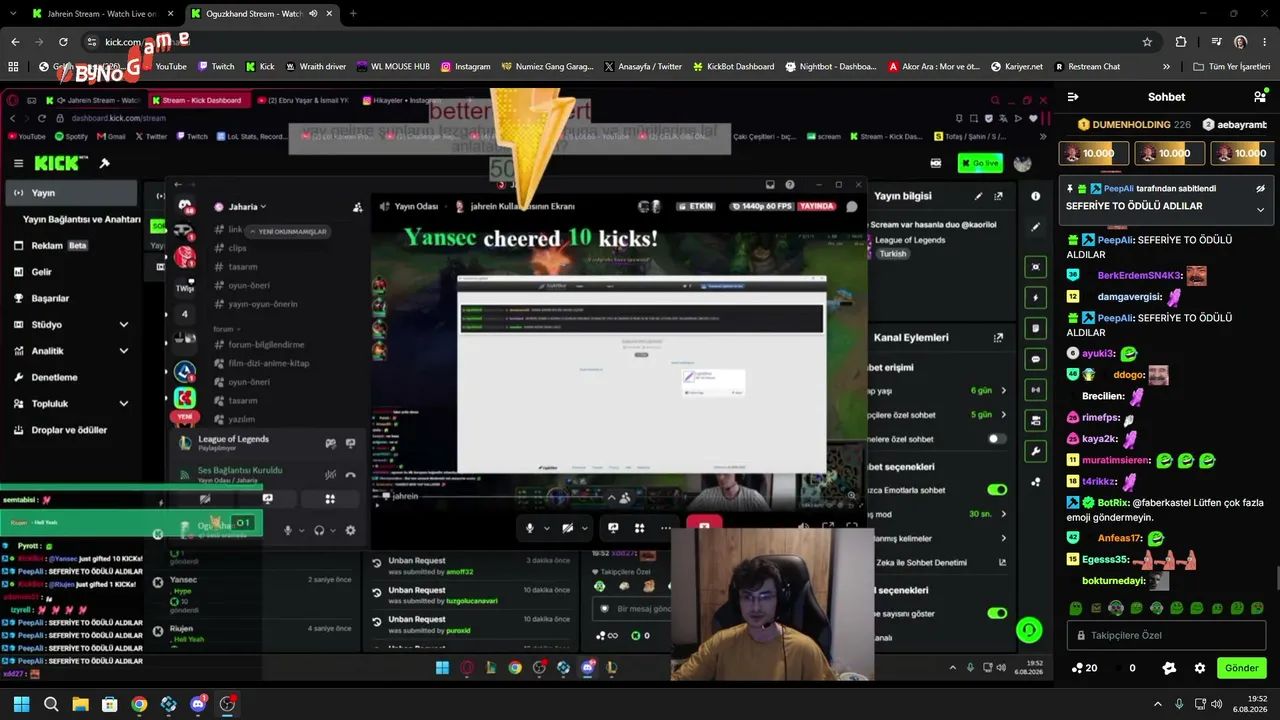Image resolution: width=1280 pixels, height=720 pixels.
Task: Open Droplar ve ödüller in the sidebar
Action: click(x=70, y=431)
